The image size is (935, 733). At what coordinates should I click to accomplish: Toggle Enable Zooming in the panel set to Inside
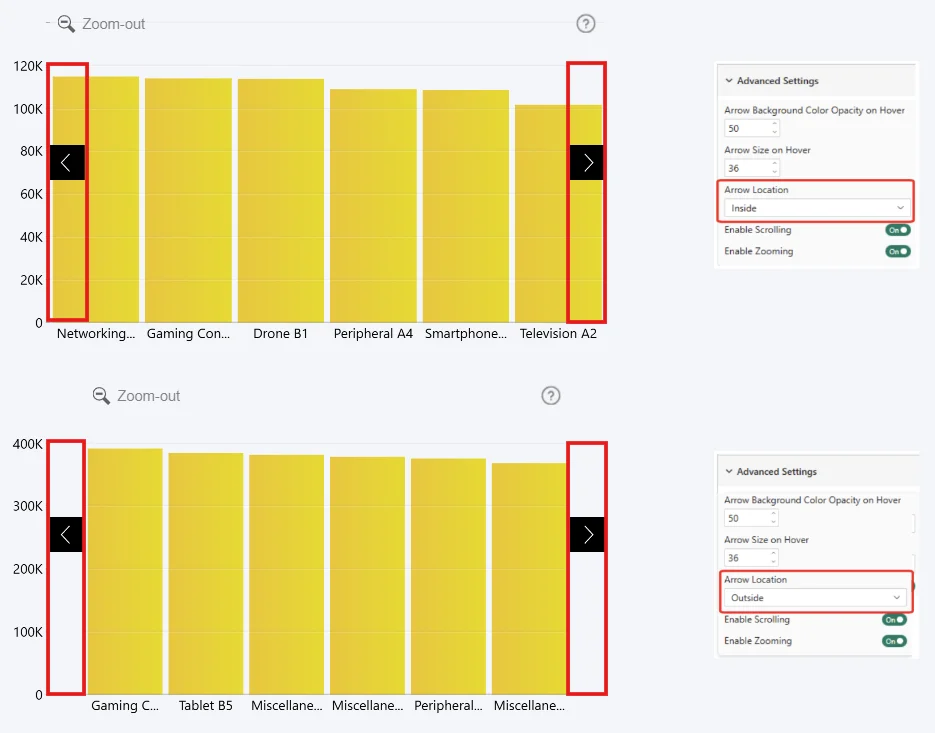point(897,251)
